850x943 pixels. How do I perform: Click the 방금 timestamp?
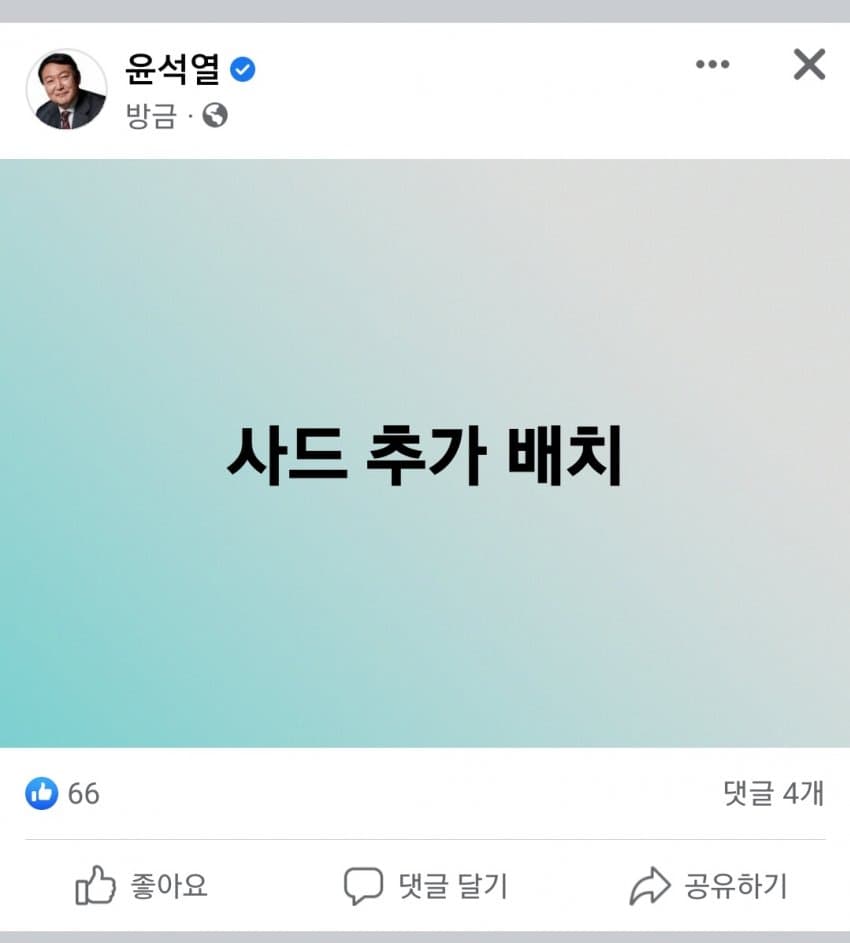(x=151, y=115)
